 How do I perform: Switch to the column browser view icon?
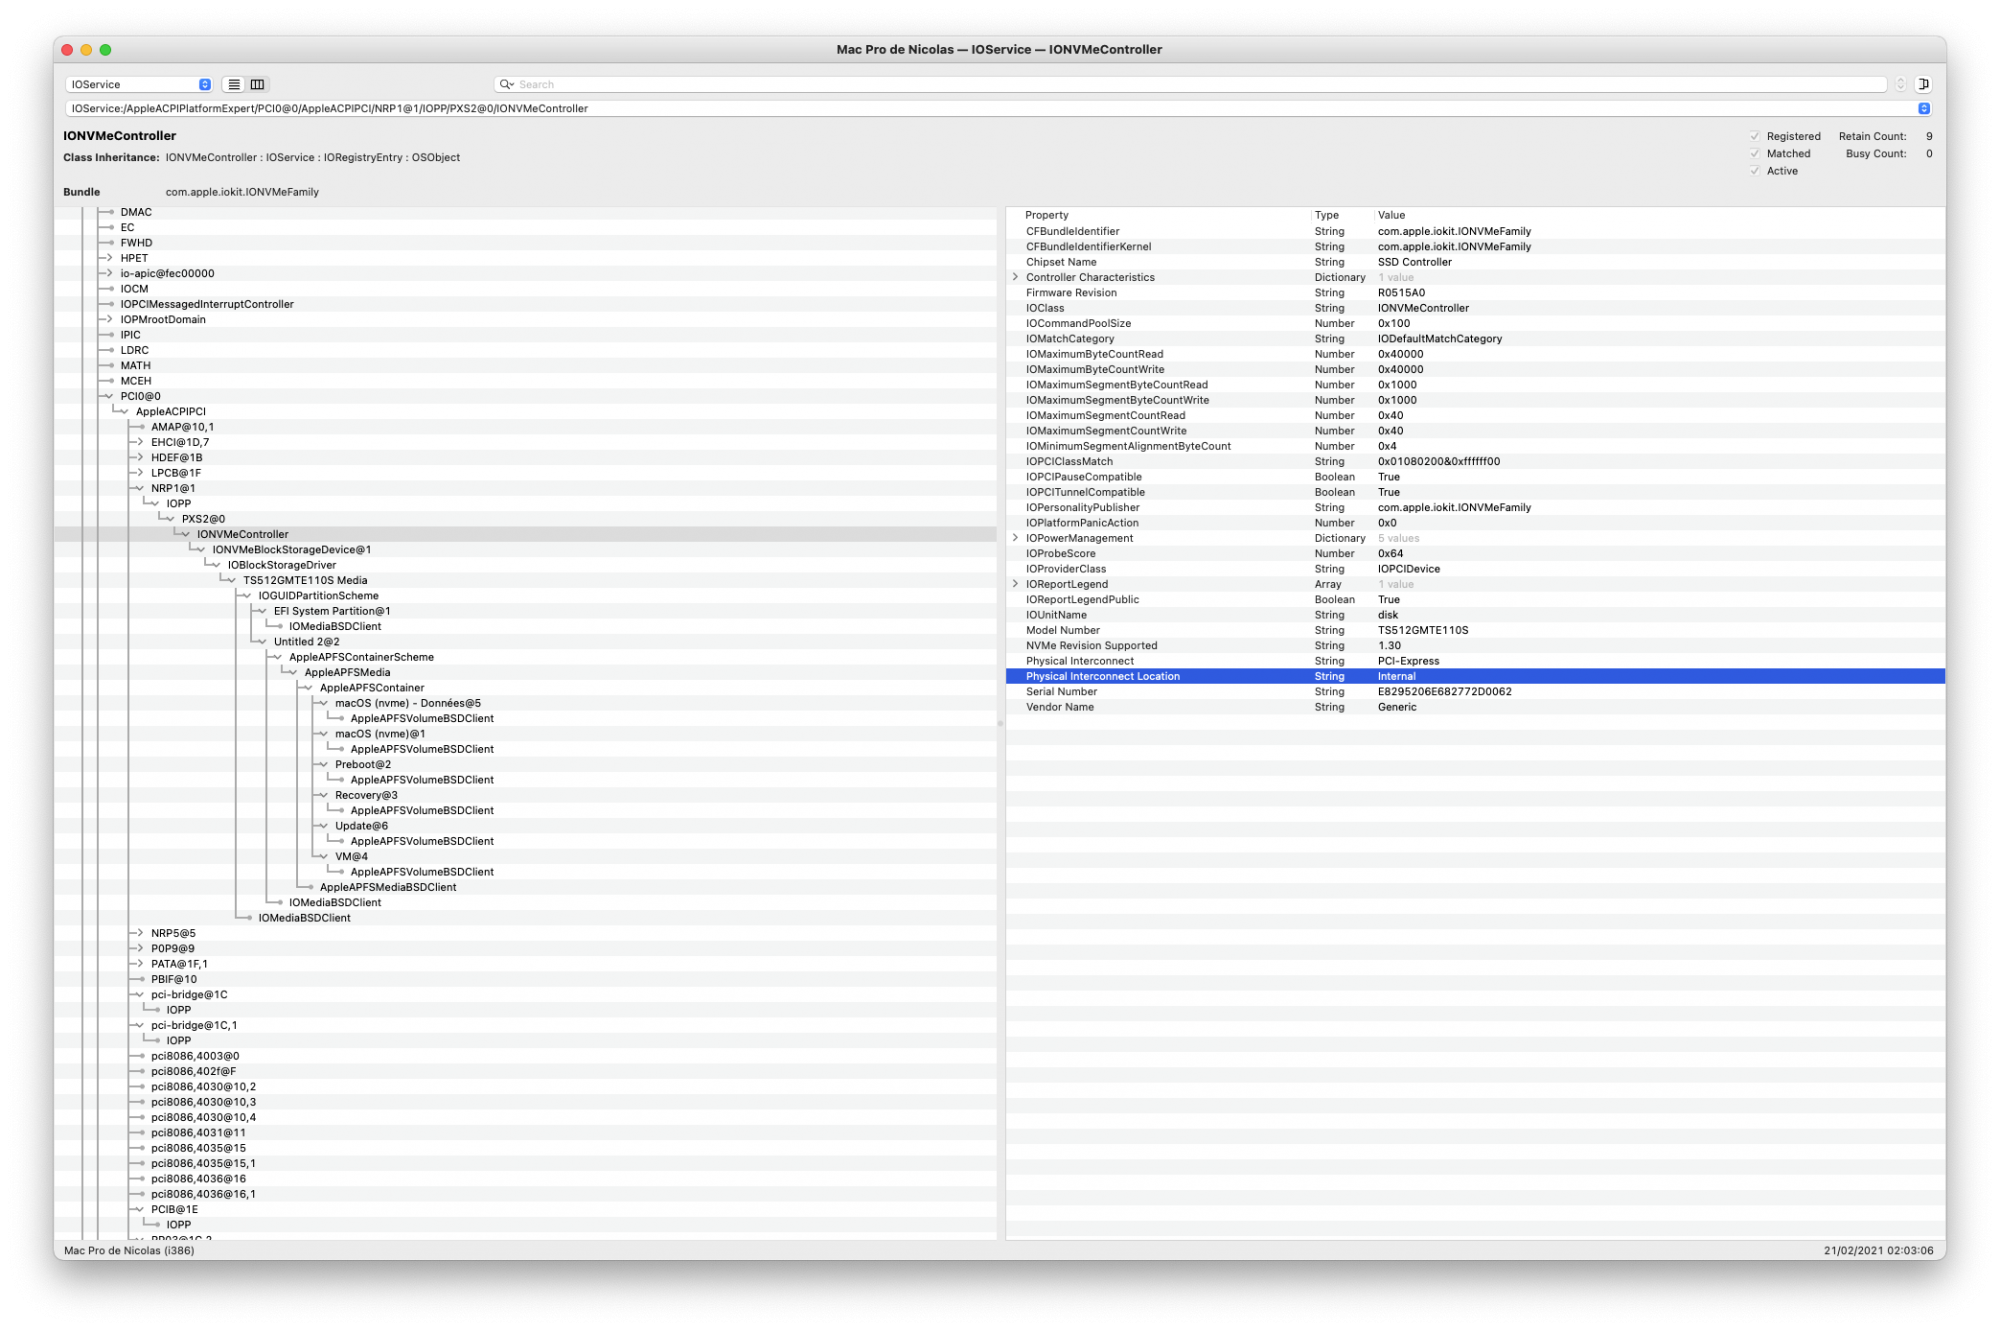(257, 85)
